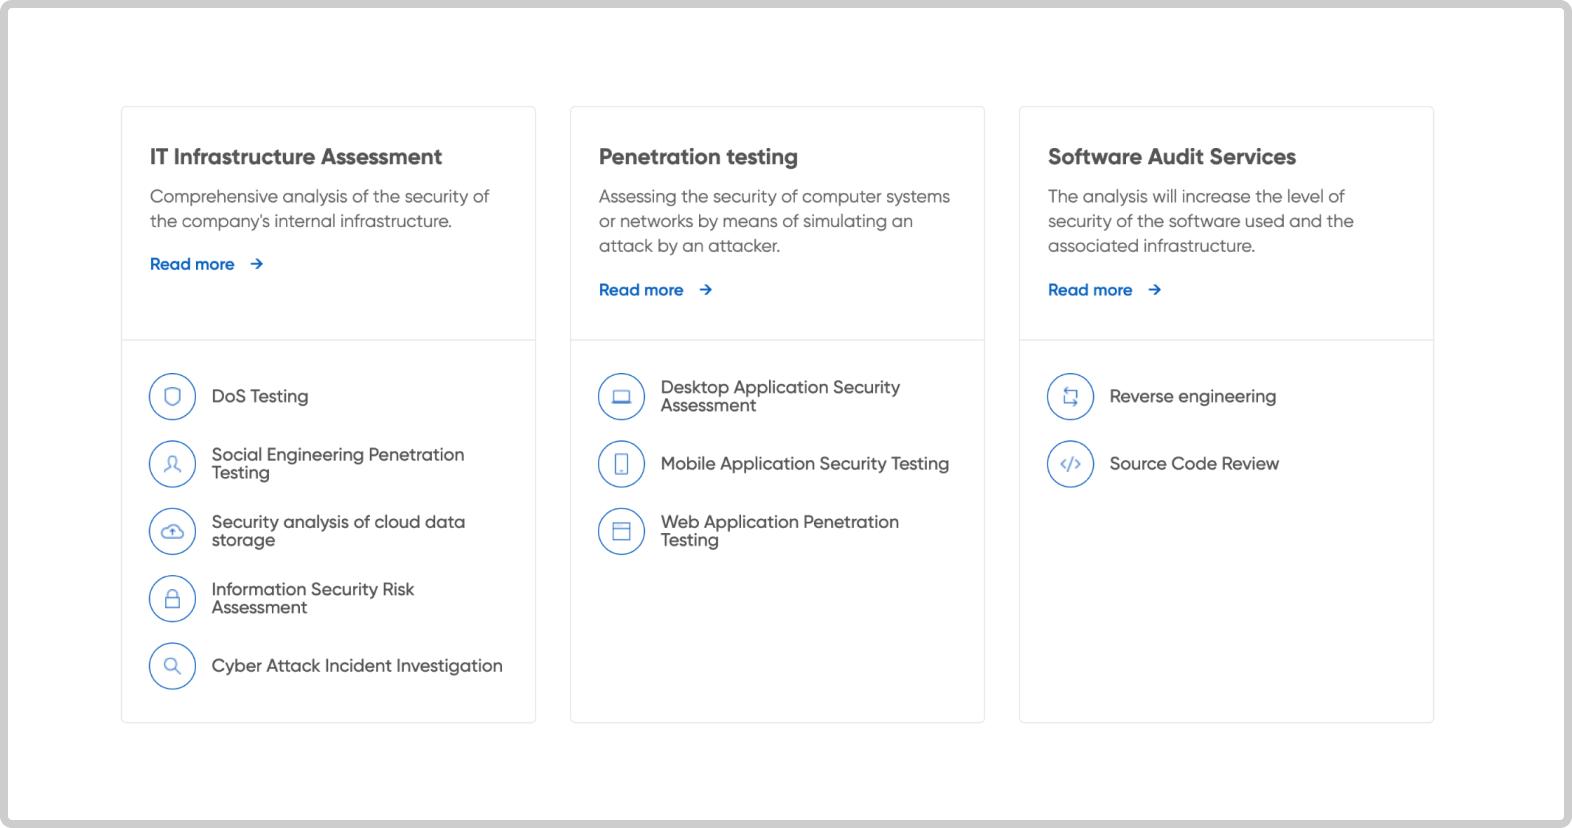The height and width of the screenshot is (828, 1572).
Task: Click the IT Infrastructure Assessment heading
Action: tap(296, 157)
